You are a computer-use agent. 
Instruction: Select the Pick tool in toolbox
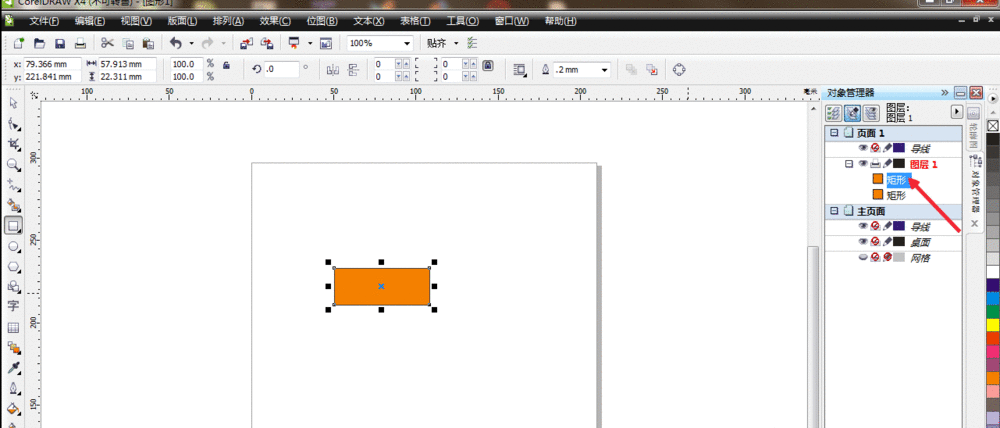pos(14,104)
